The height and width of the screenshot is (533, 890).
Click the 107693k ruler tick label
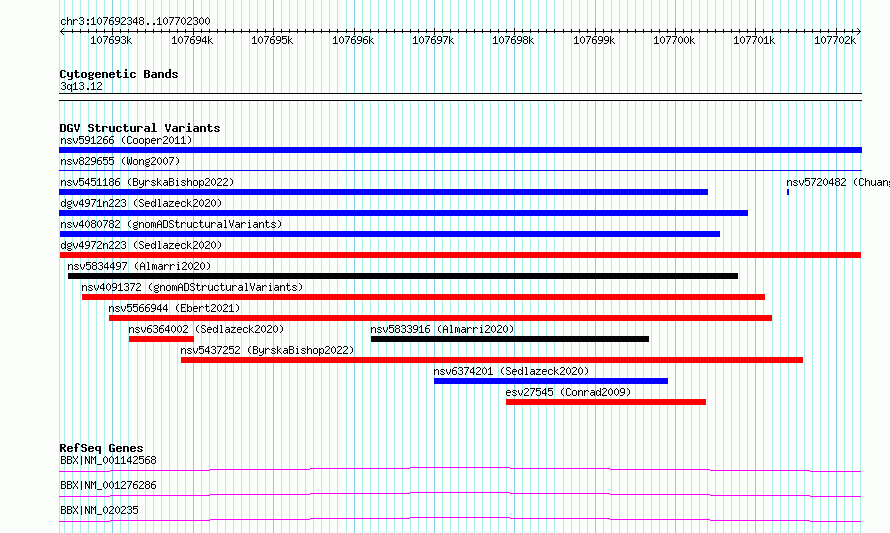point(111,40)
